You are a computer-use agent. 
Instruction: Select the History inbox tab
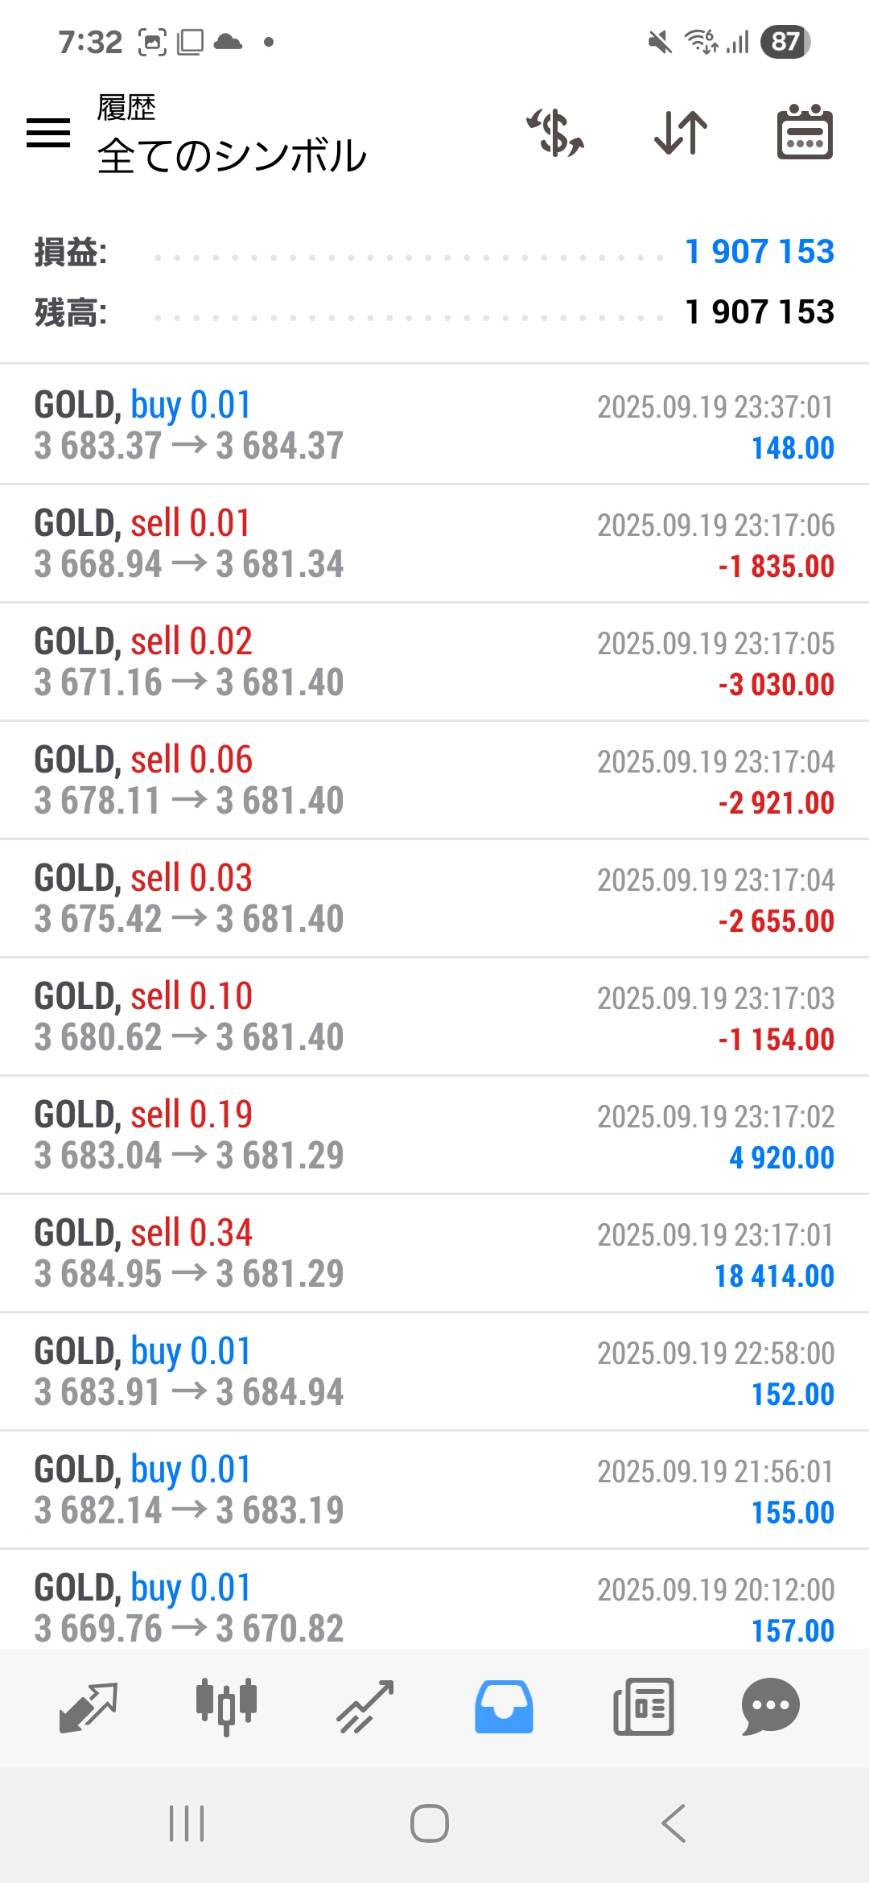tap(504, 1706)
